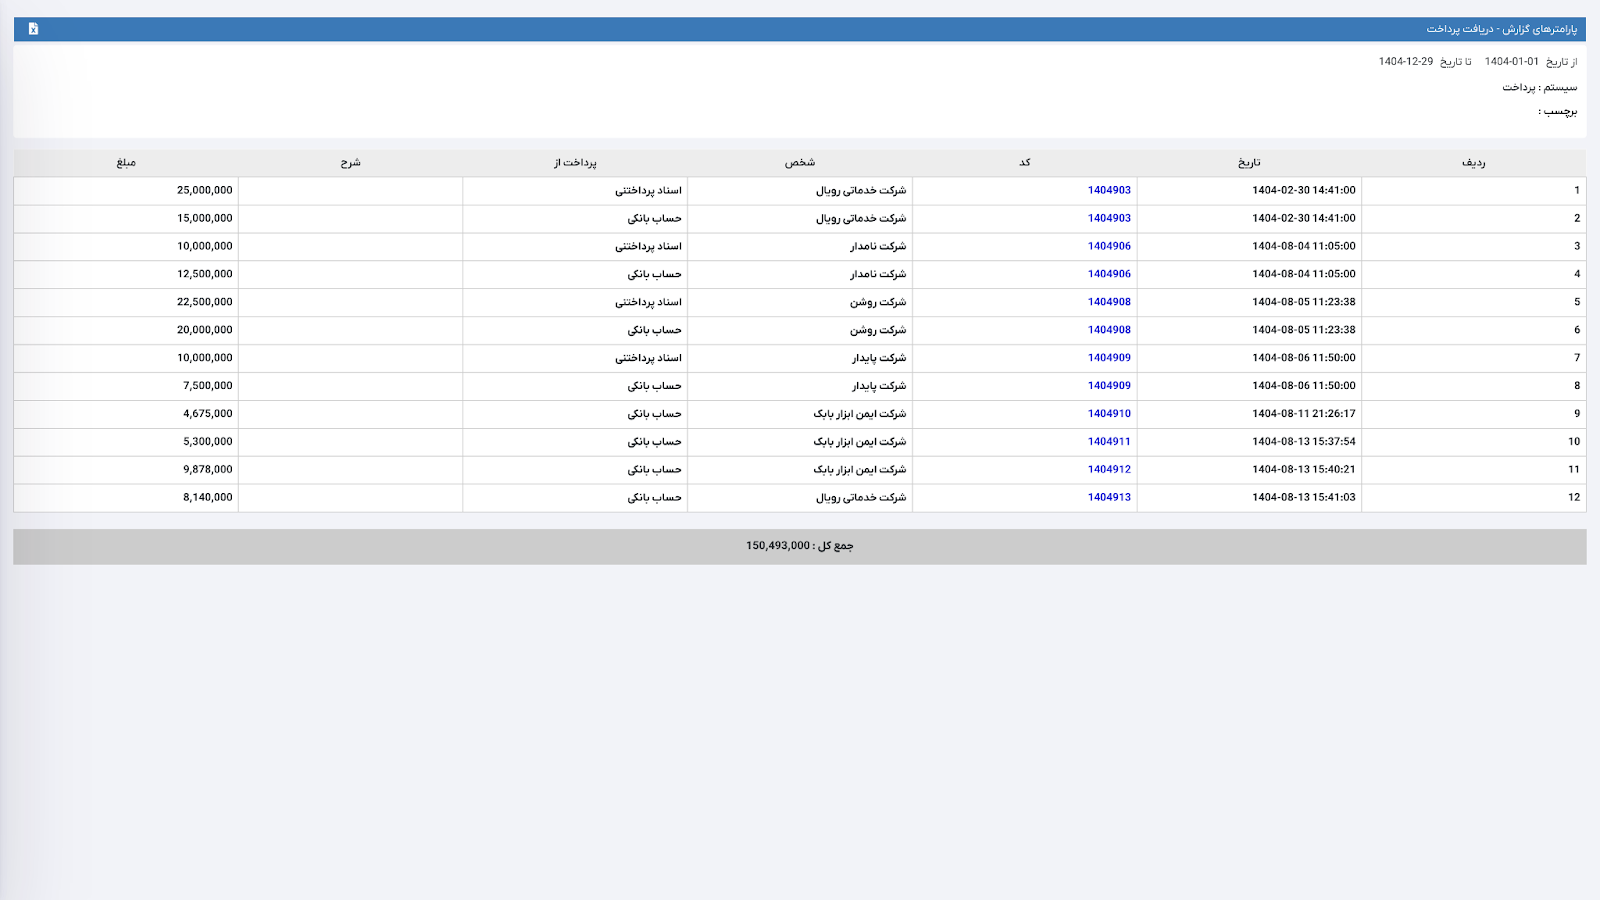This screenshot has height=900, width=1600.
Task: Export the report to Excel with the file icon
Action: [x=33, y=29]
